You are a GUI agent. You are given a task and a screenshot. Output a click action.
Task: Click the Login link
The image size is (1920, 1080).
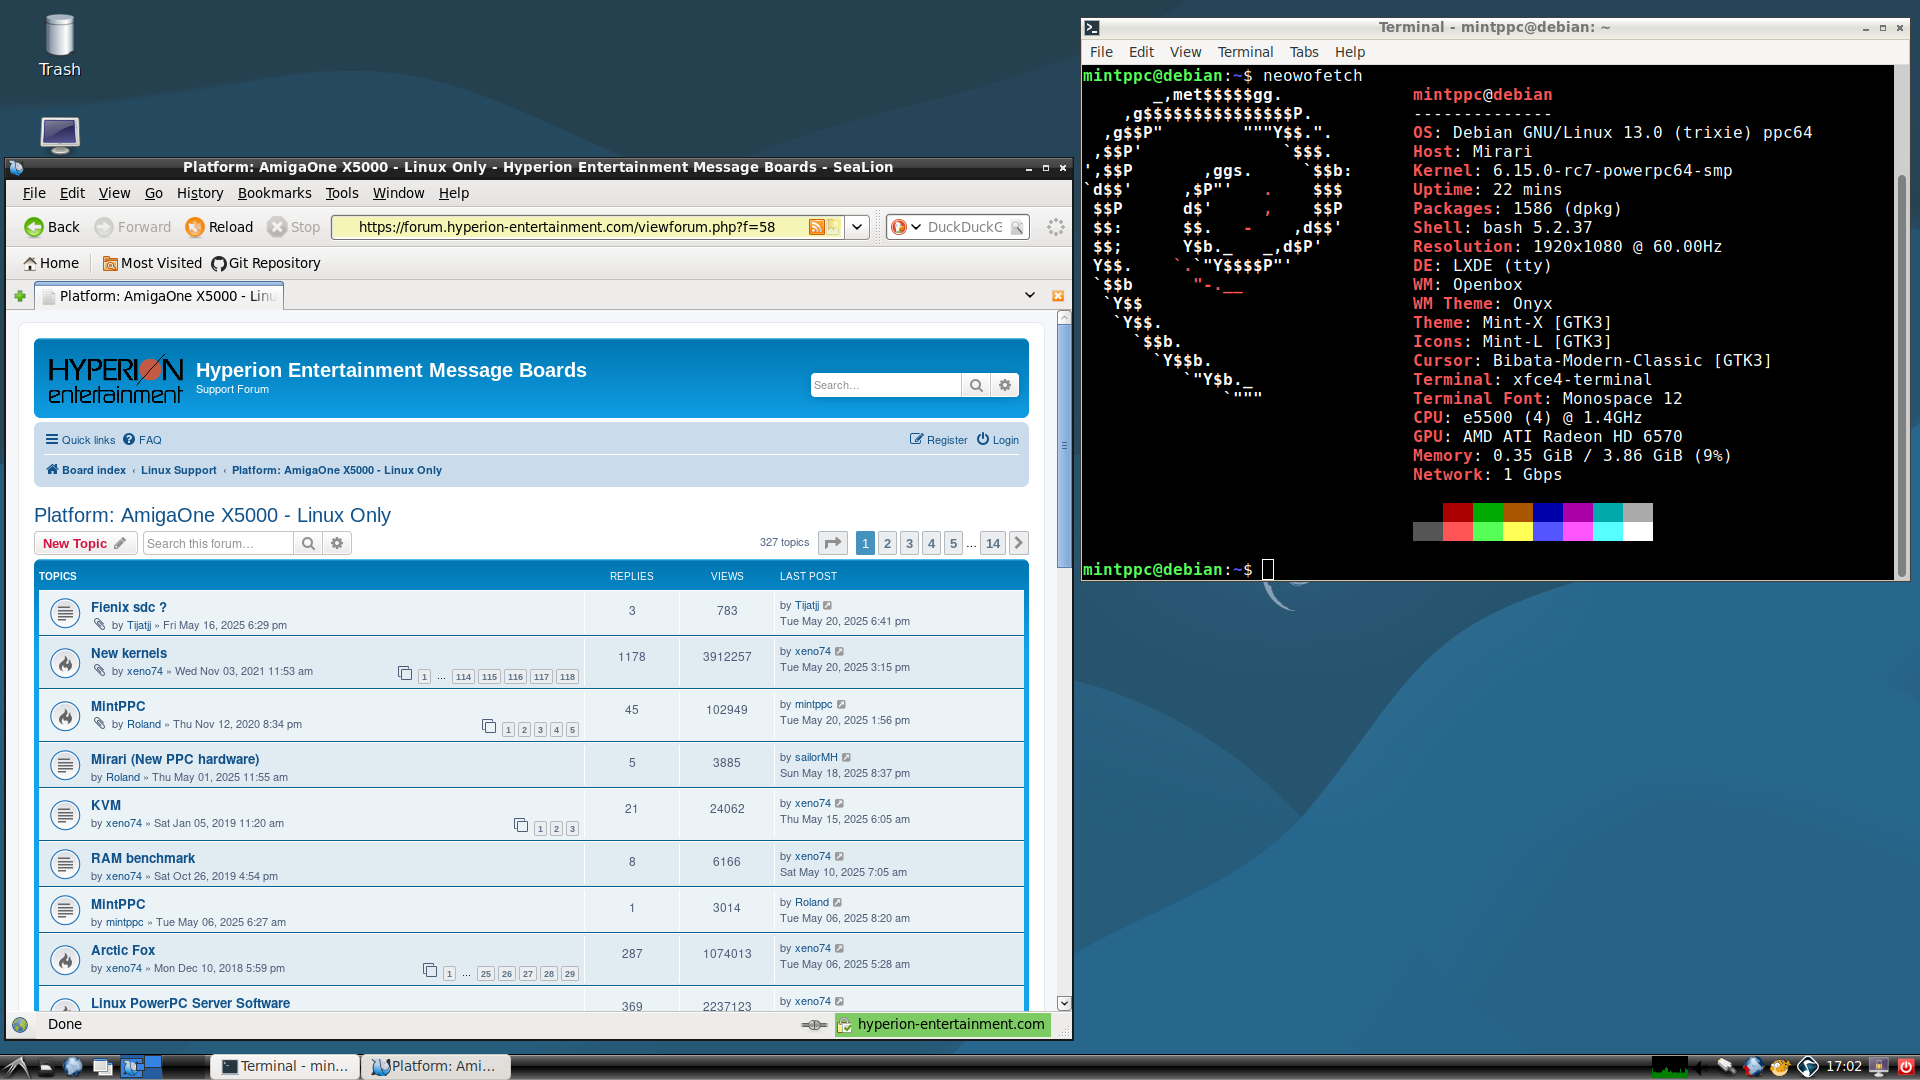[x=998, y=440]
